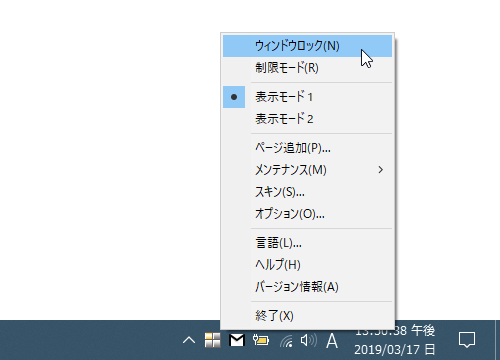Click the date and time clock
500x360 pixels.
395,341
